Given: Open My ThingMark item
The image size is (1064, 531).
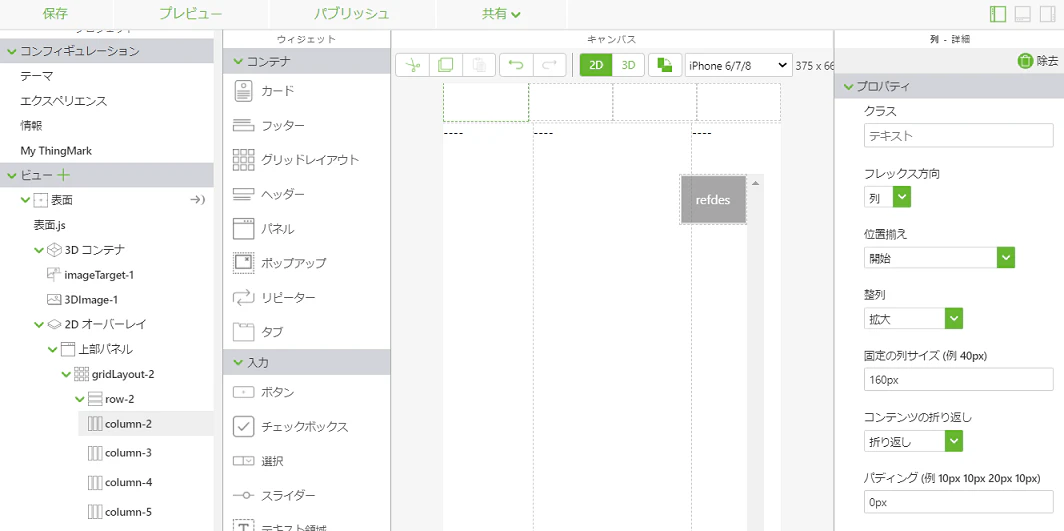Looking at the screenshot, I should coord(56,151).
